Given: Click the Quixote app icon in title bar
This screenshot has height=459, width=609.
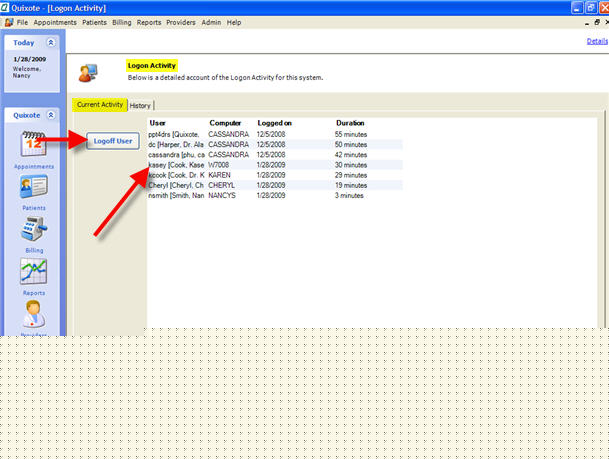Looking at the screenshot, I should pyautogui.click(x=5, y=7).
